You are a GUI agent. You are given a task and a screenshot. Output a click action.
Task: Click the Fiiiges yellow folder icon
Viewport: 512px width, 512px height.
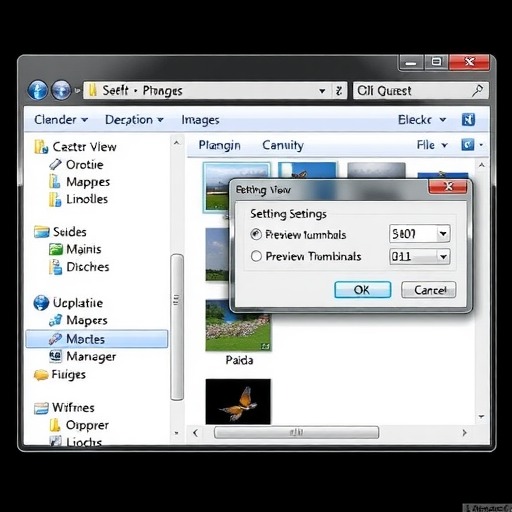[x=41, y=375]
